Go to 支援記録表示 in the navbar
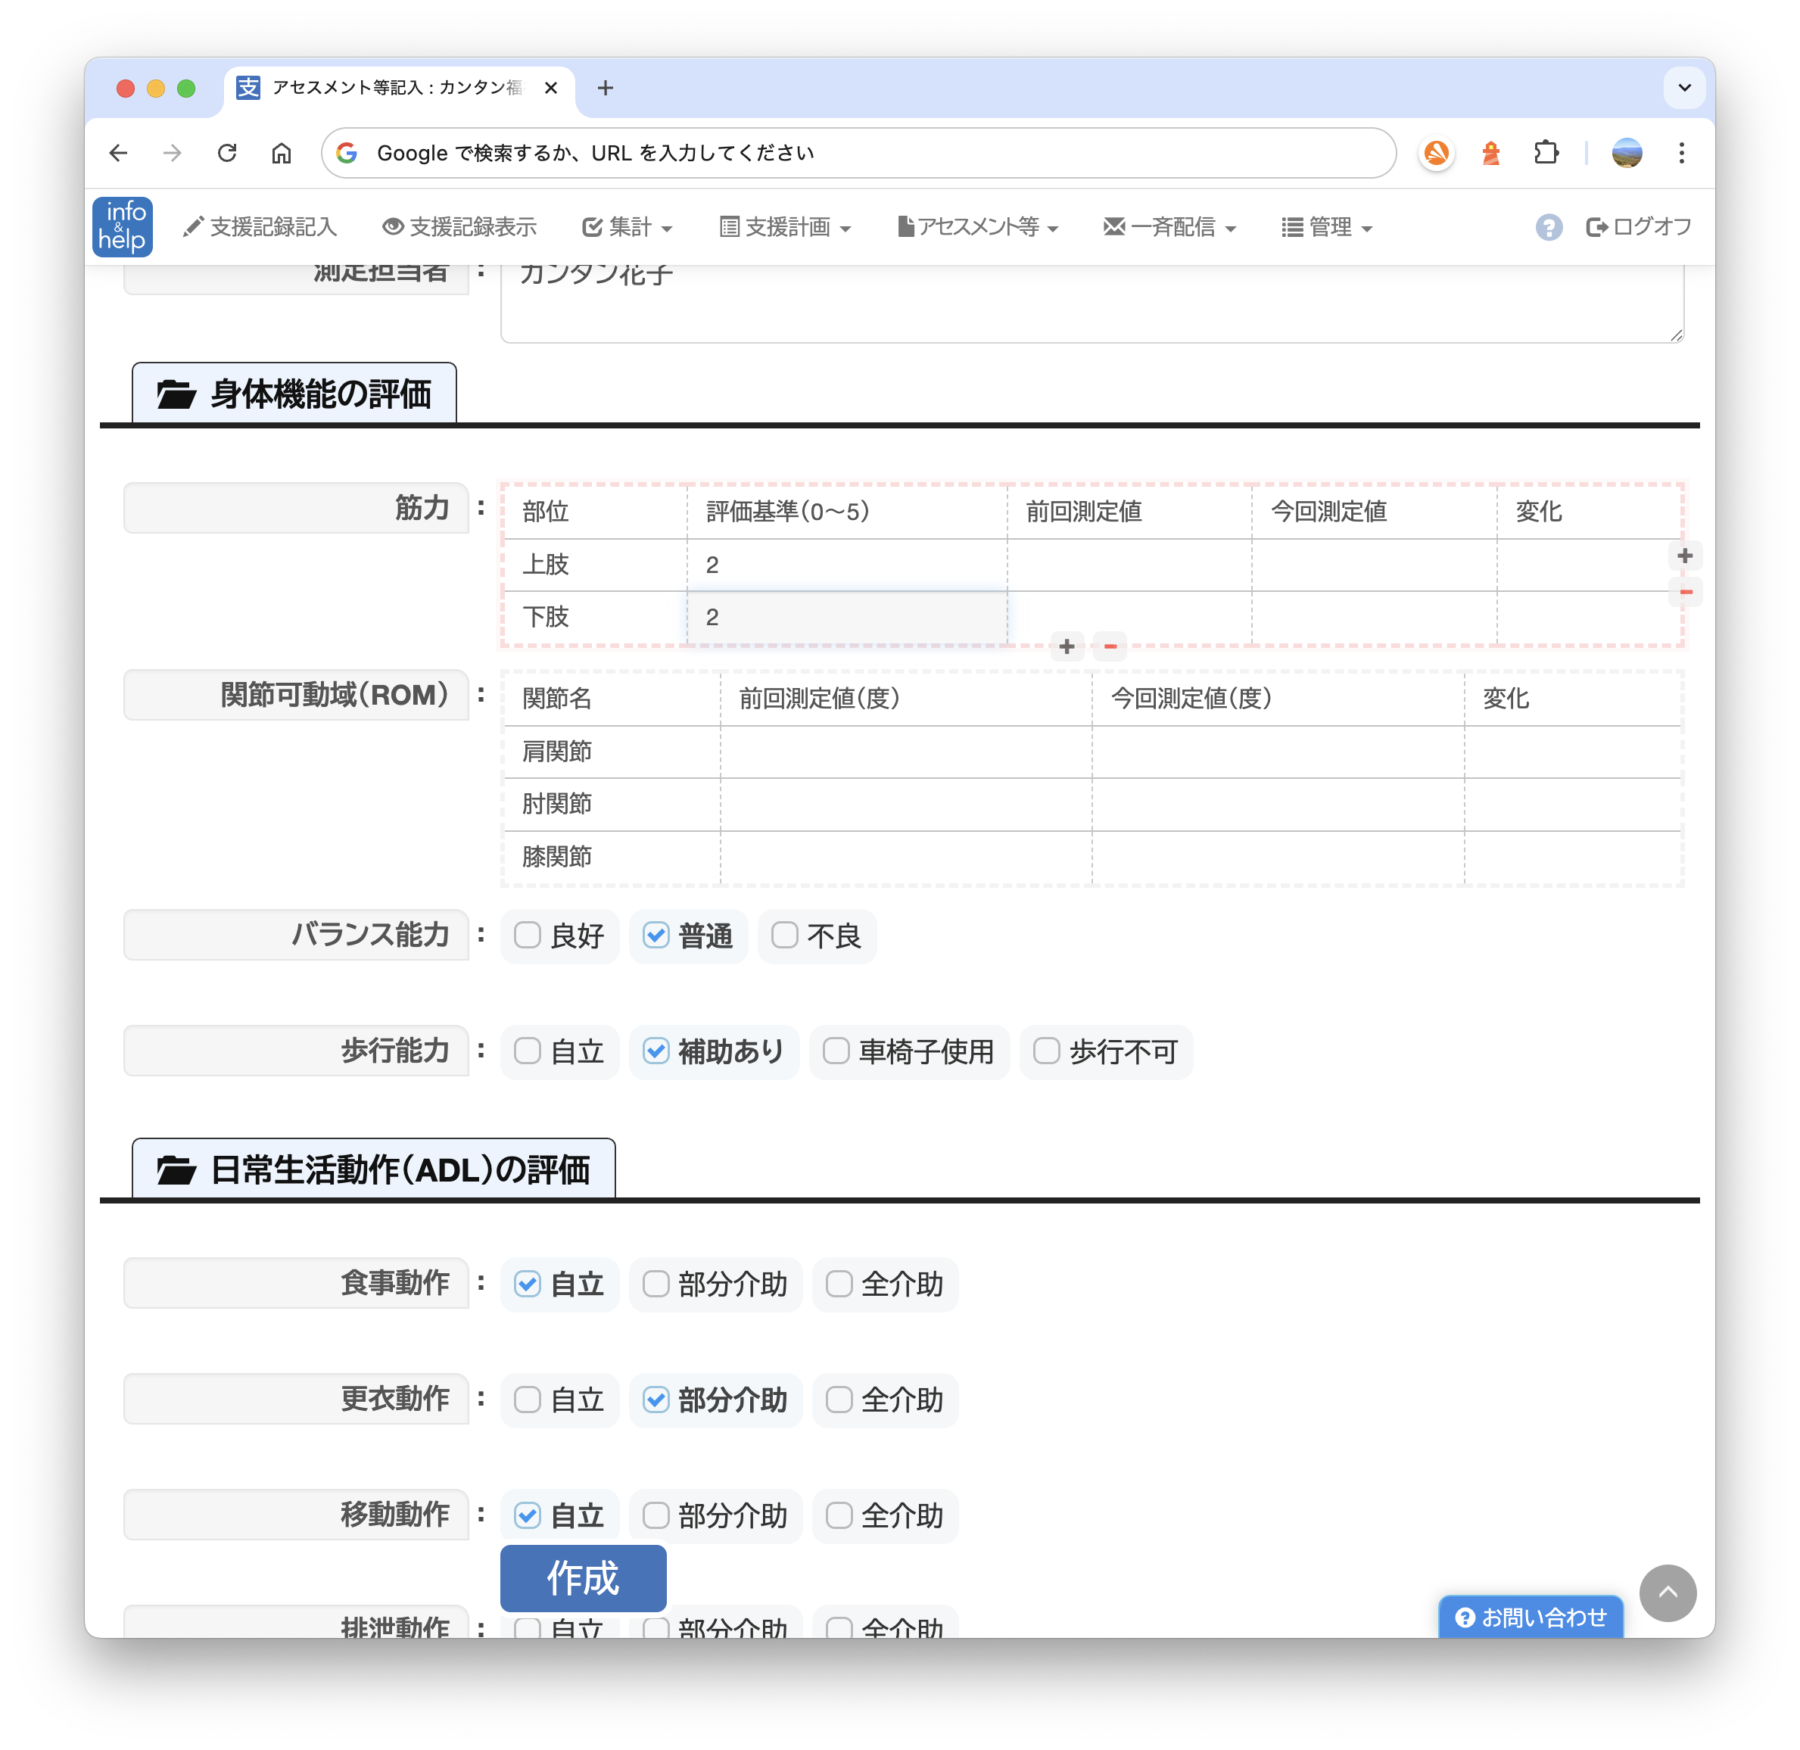The image size is (1800, 1750). pos(460,228)
